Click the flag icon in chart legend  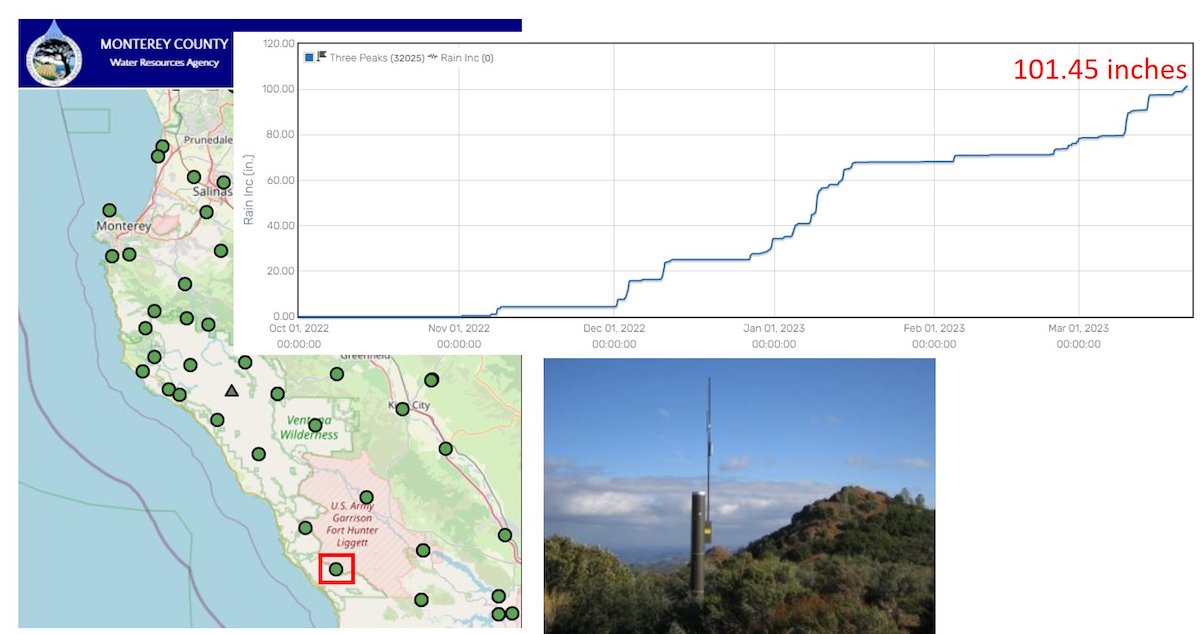(322, 57)
